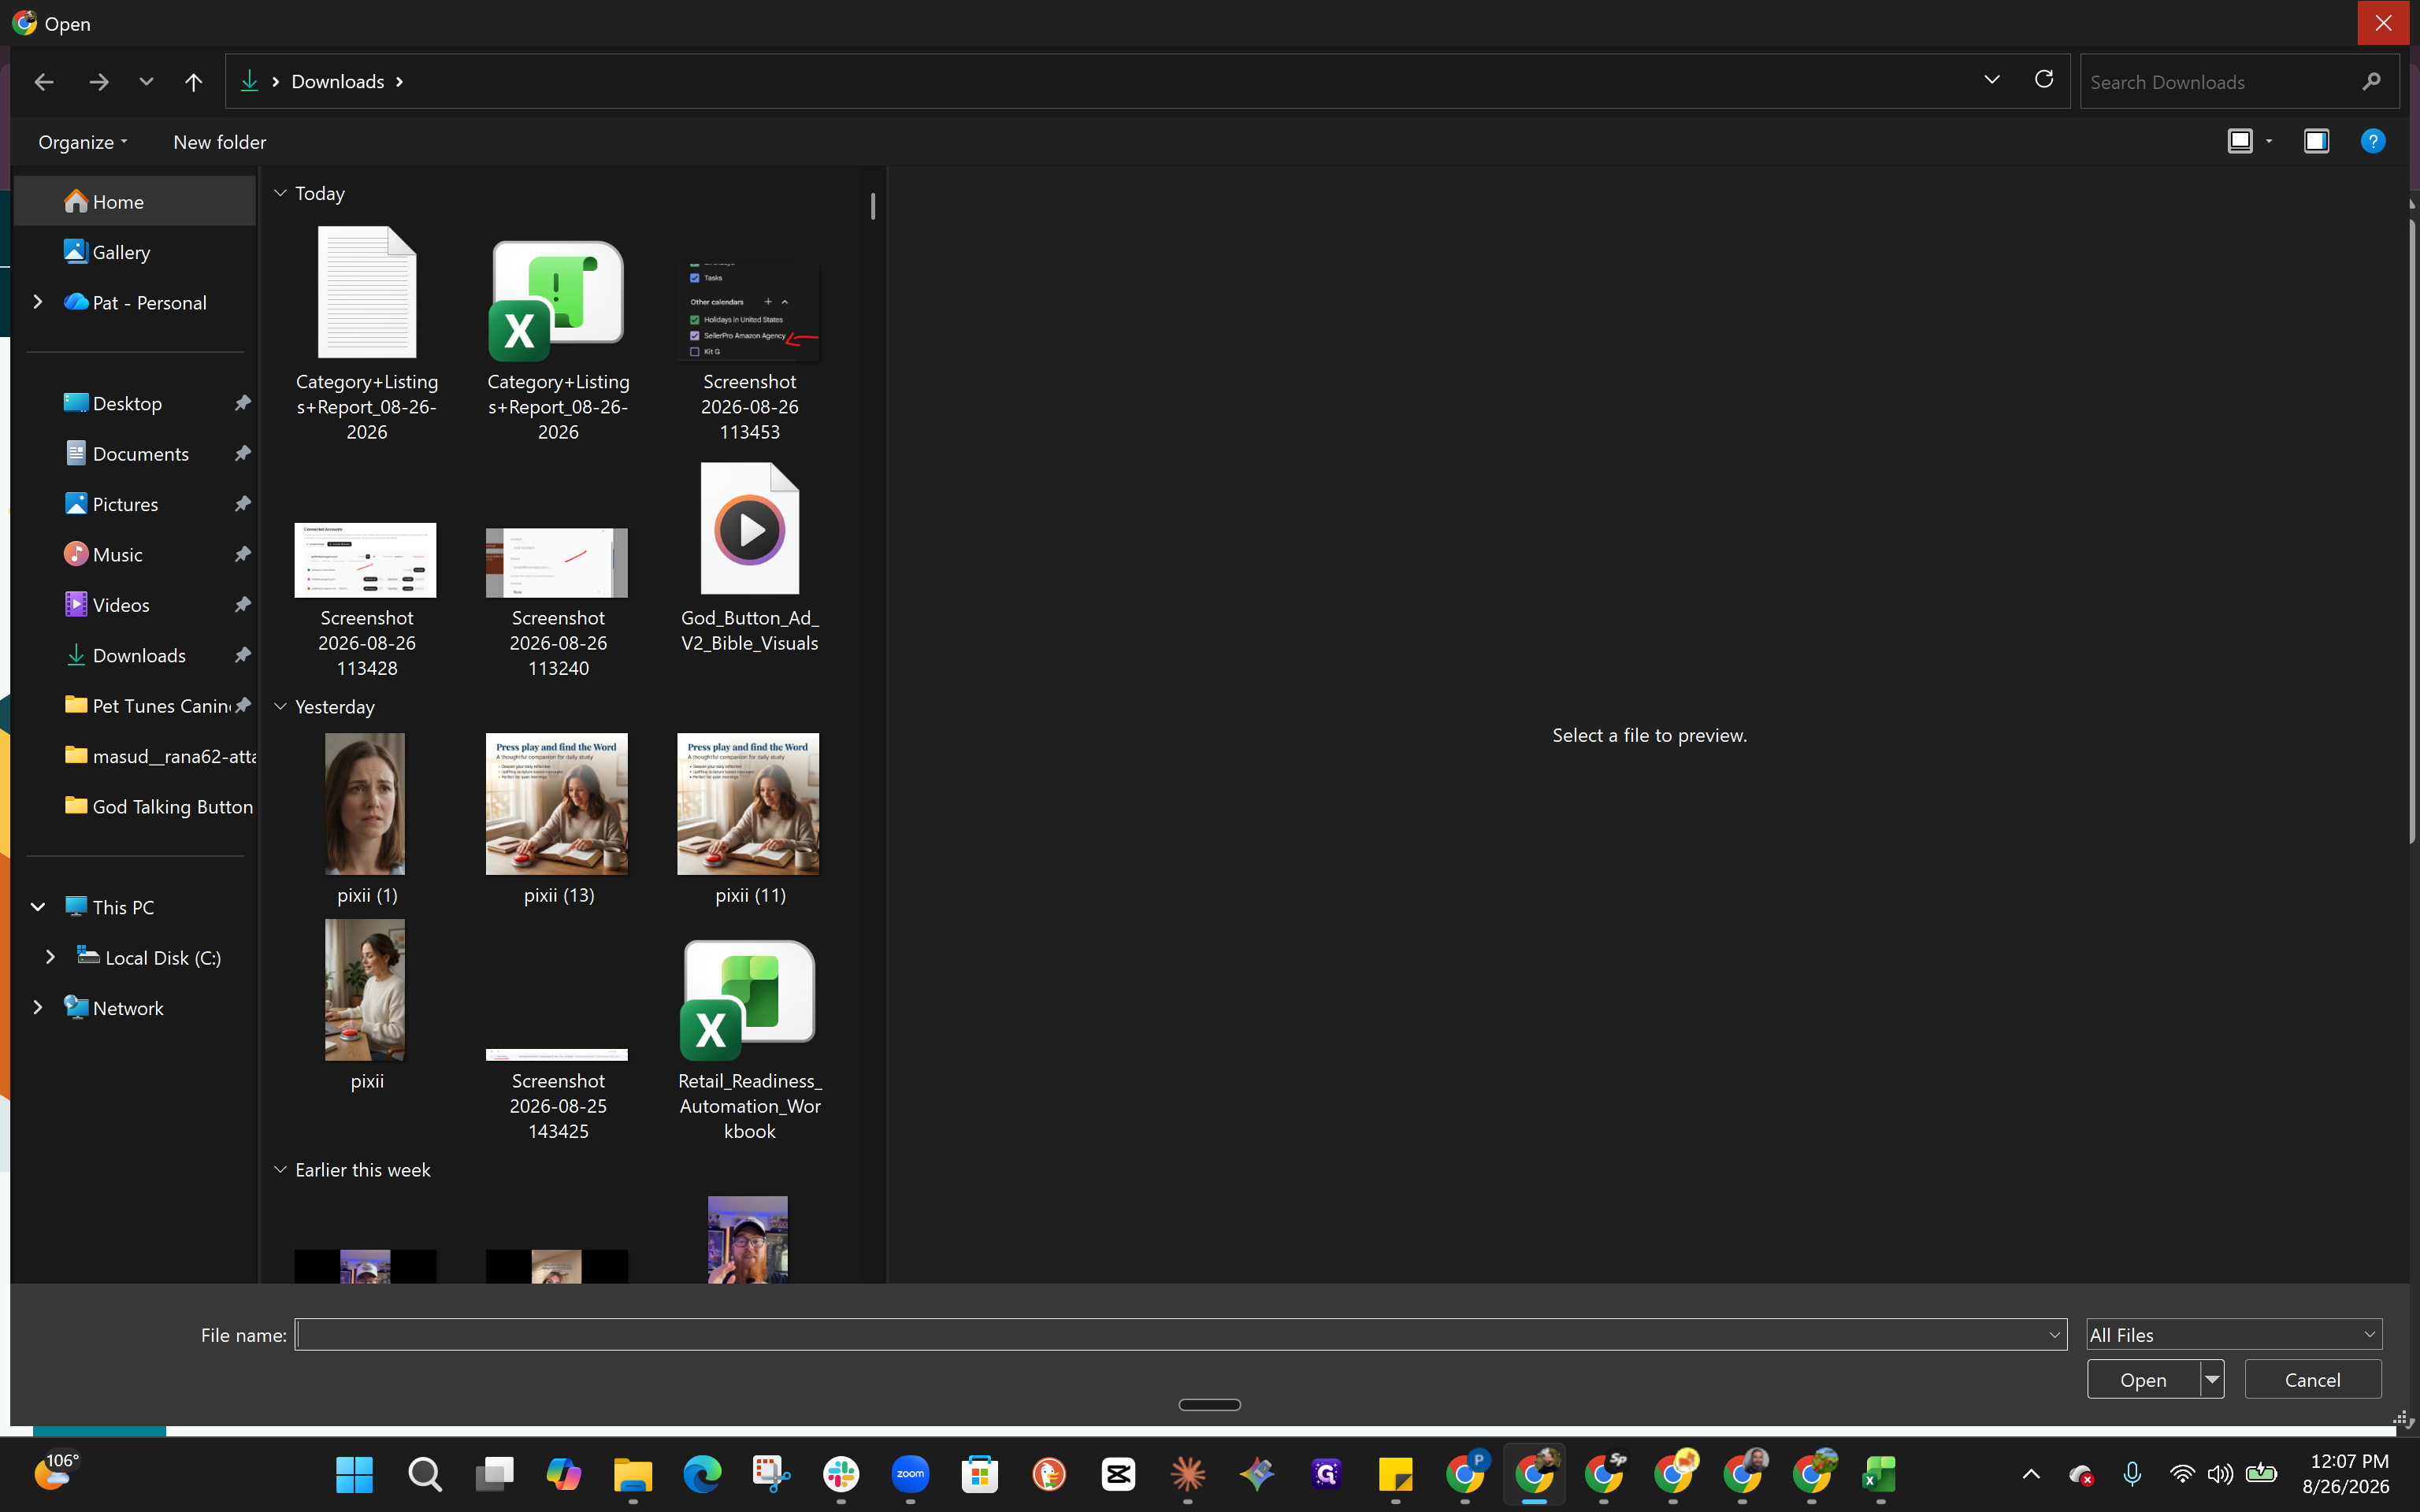Viewport: 2420px width, 1512px height.
Task: Expand the Local Disk (C:) tree node
Action: pos(50,957)
